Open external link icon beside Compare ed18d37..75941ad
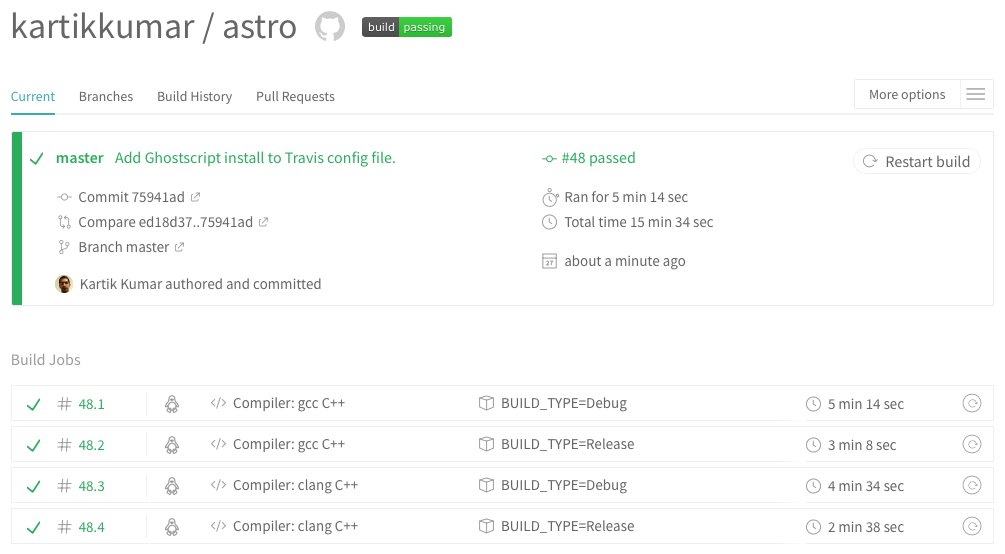Viewport: 1005px width, 554px height. (263, 222)
